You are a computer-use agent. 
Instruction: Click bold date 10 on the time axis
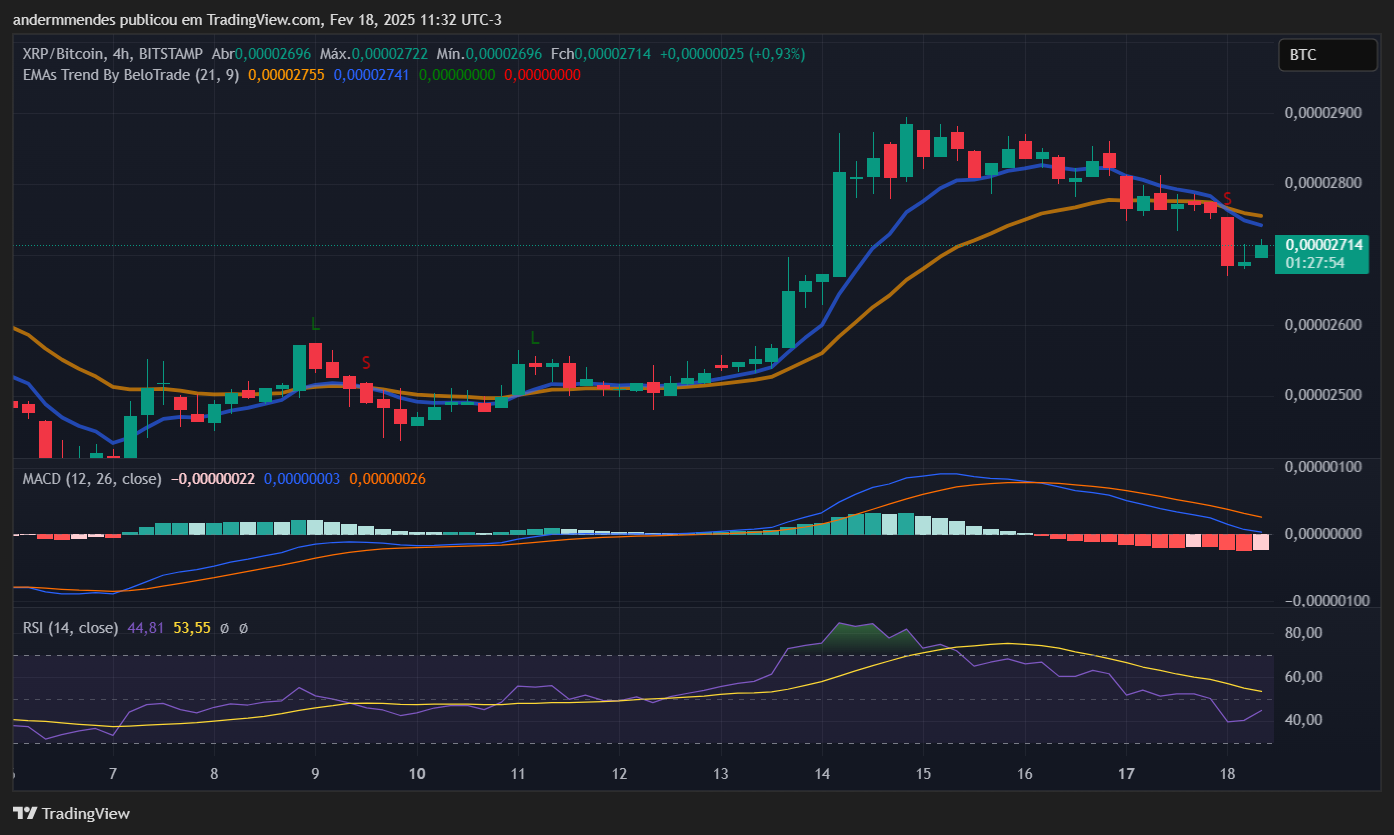tap(417, 774)
